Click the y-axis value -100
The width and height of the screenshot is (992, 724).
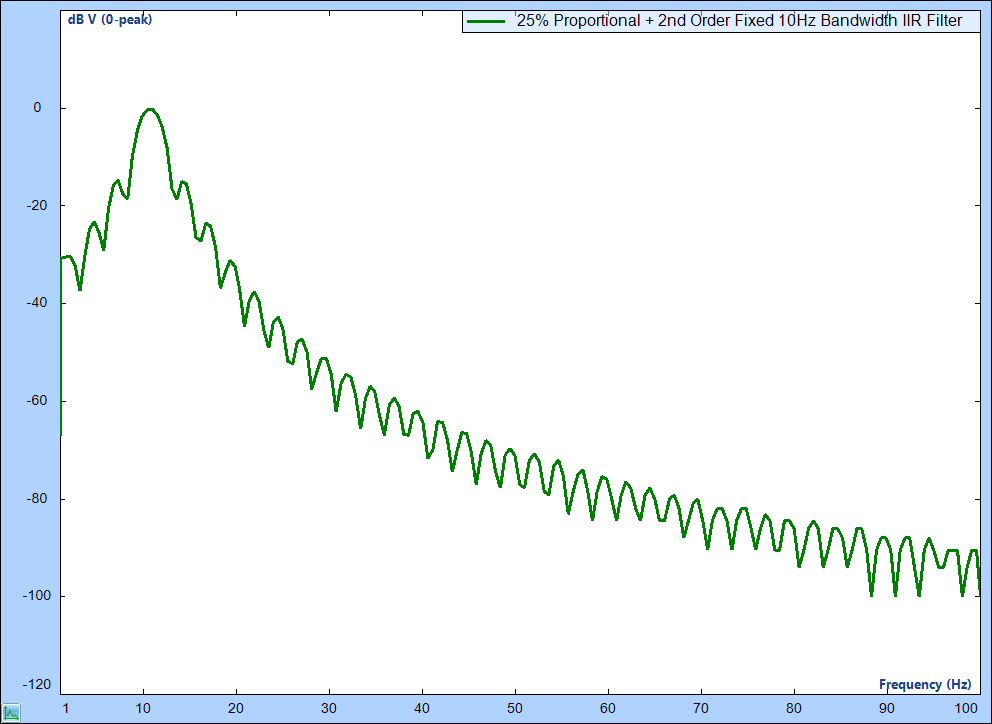(x=36, y=596)
